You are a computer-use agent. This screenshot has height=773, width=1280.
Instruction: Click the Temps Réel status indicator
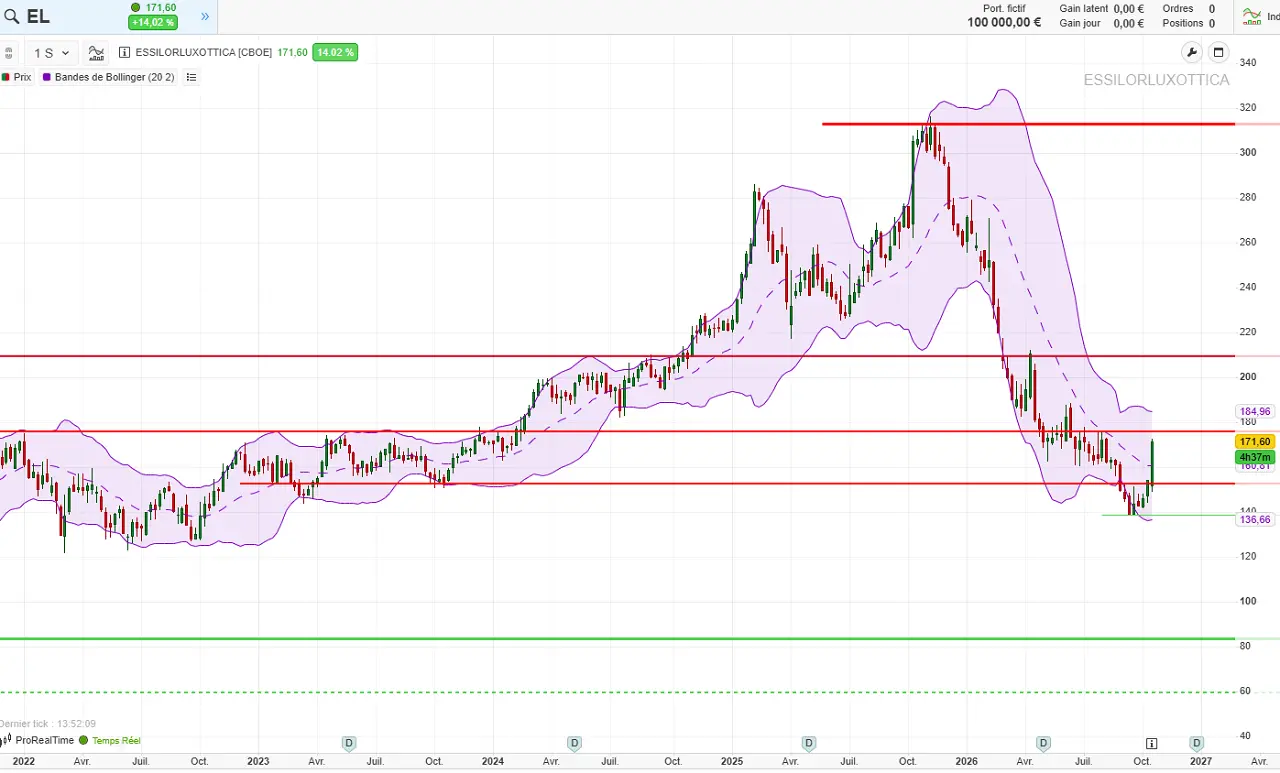click(x=110, y=741)
